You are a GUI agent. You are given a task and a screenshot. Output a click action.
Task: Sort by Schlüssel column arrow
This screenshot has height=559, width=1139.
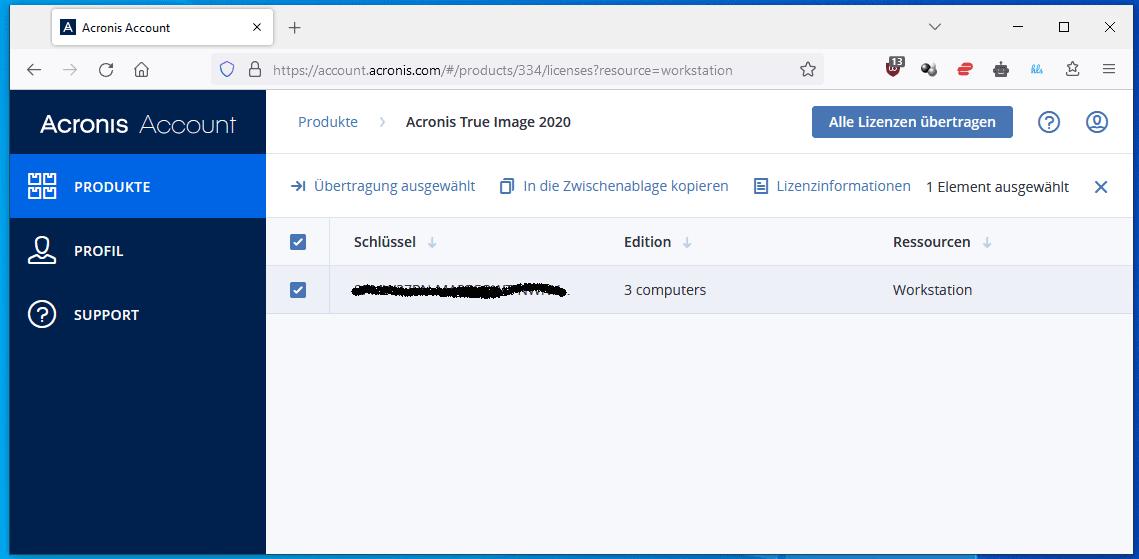pyautogui.click(x=432, y=243)
